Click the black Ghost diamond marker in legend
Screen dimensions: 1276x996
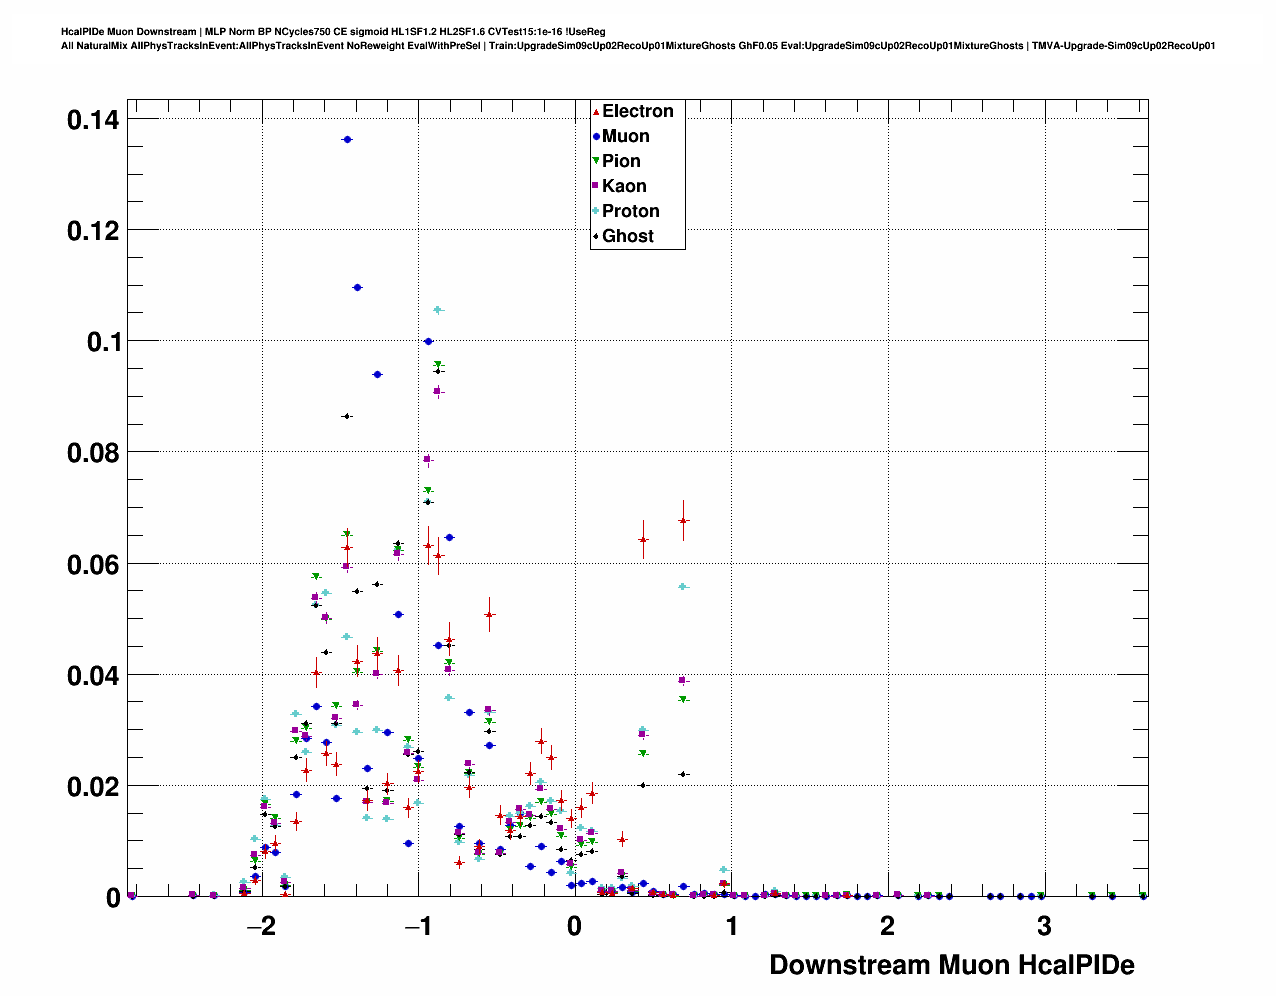(596, 237)
